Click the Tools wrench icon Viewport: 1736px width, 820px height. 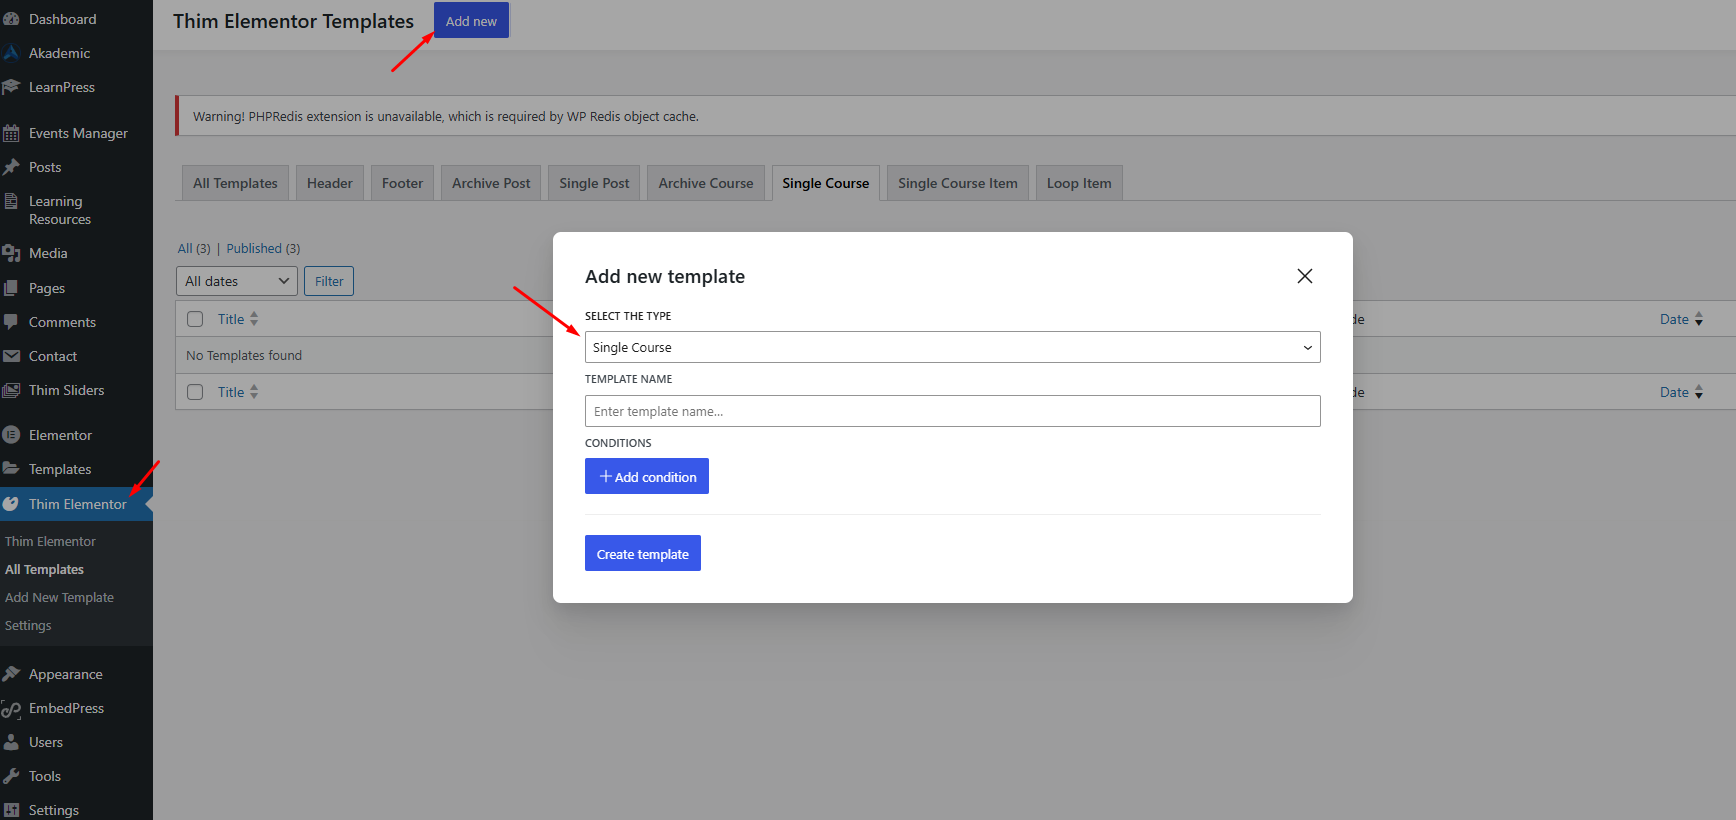click(11, 776)
